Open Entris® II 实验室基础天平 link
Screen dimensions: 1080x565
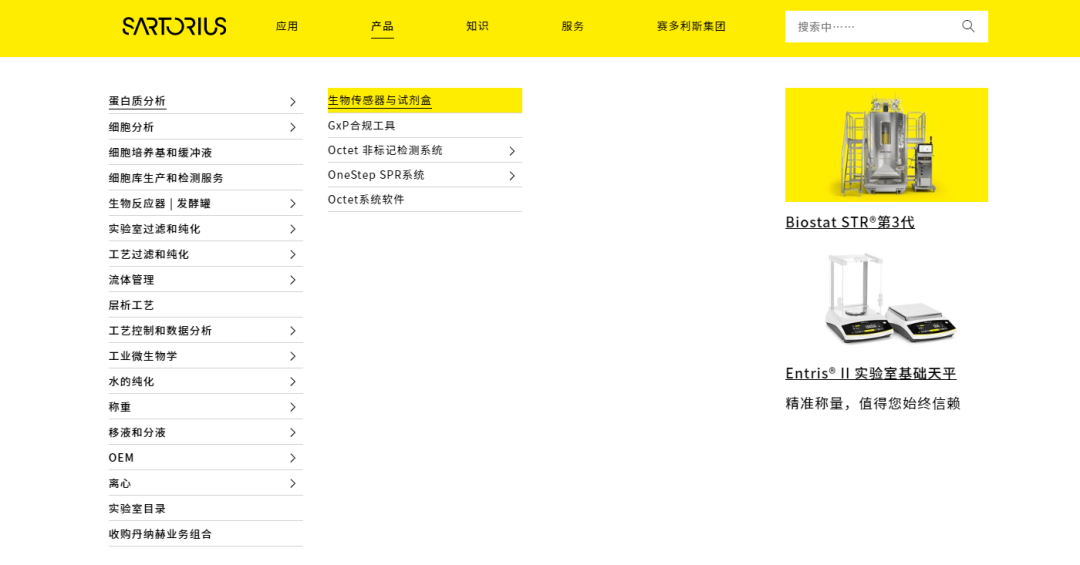click(871, 373)
